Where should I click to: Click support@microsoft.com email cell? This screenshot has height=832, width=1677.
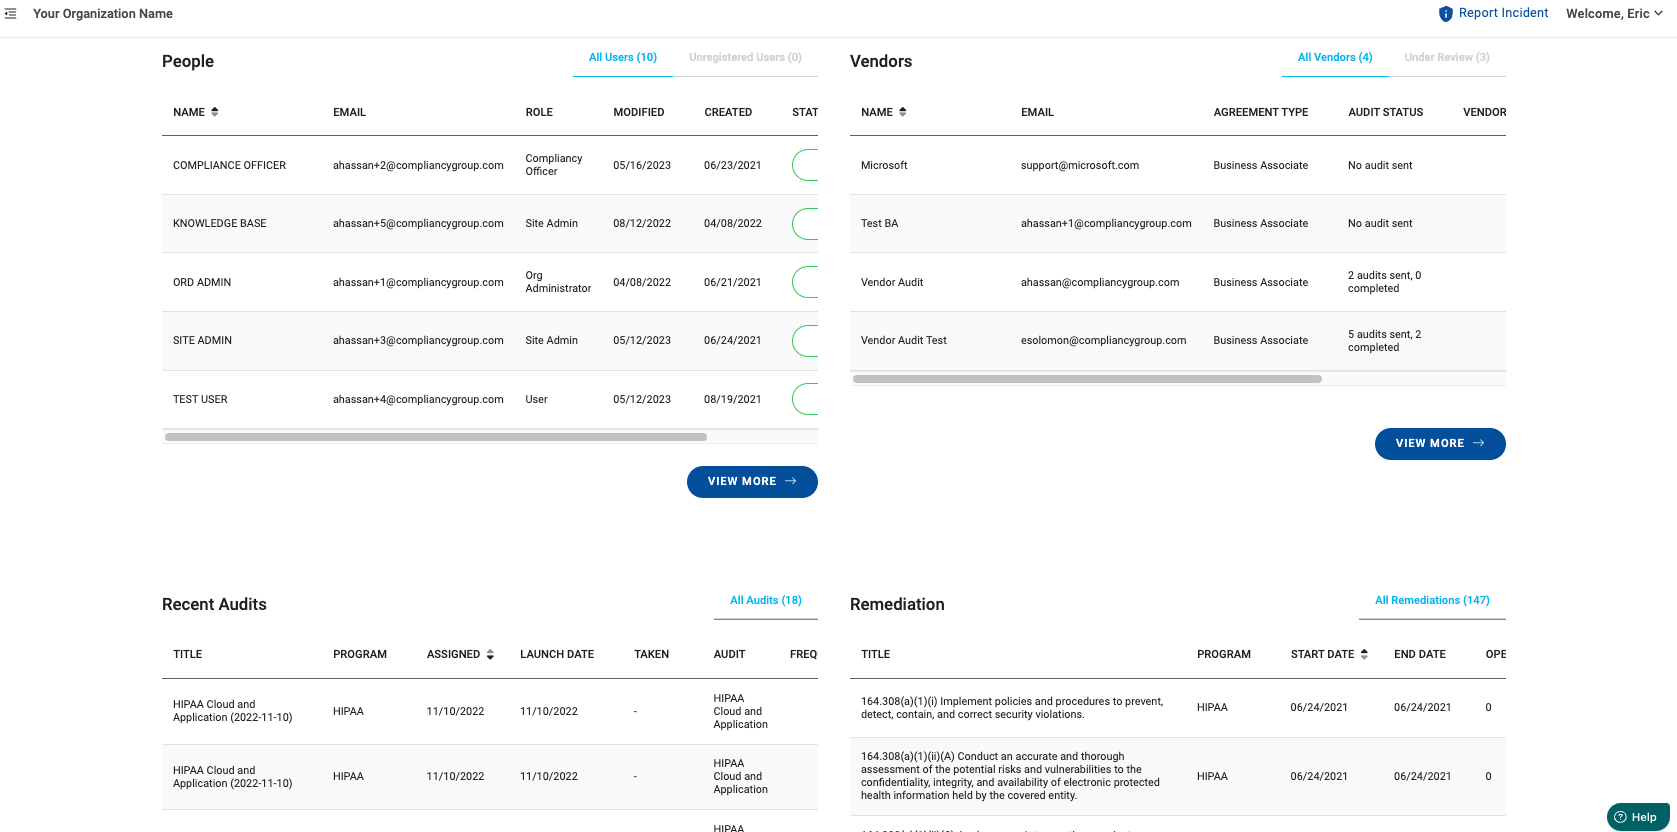[x=1080, y=165]
